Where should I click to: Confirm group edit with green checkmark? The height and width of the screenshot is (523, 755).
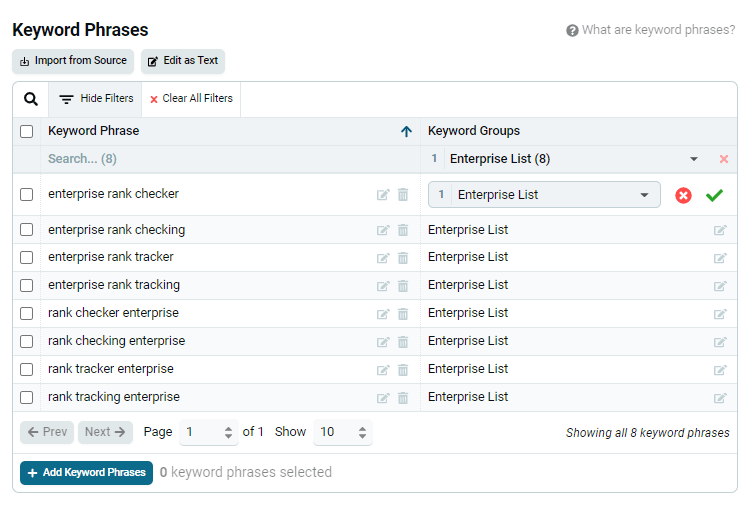715,195
